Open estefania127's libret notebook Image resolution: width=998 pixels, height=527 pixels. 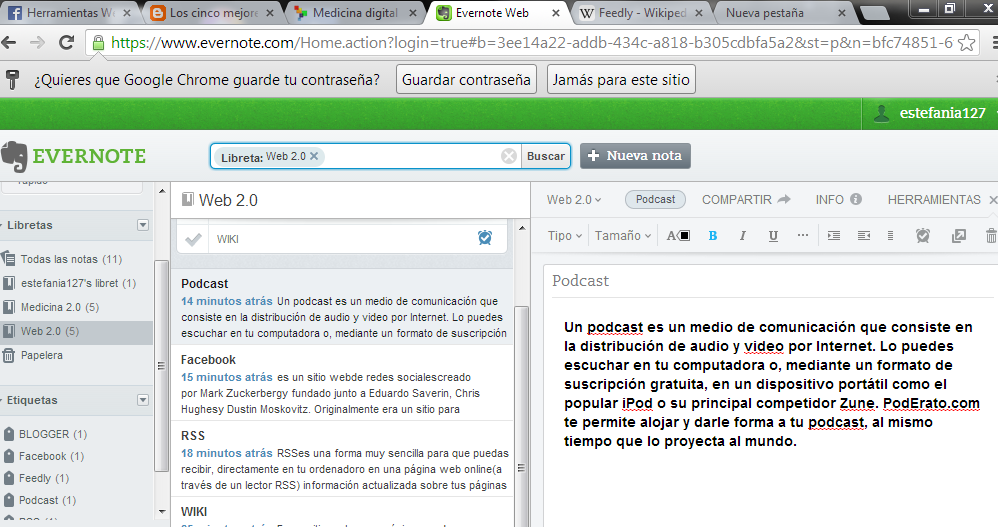point(78,283)
